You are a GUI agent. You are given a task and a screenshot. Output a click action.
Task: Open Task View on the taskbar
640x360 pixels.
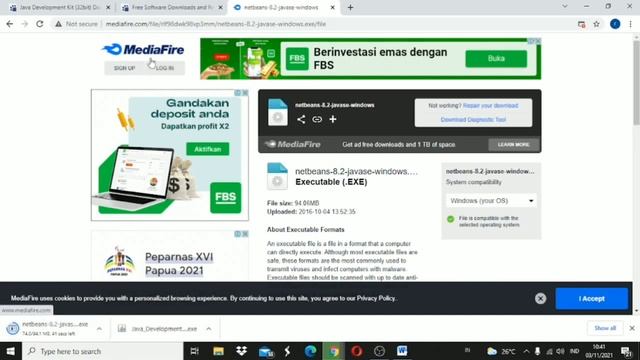click(195, 351)
